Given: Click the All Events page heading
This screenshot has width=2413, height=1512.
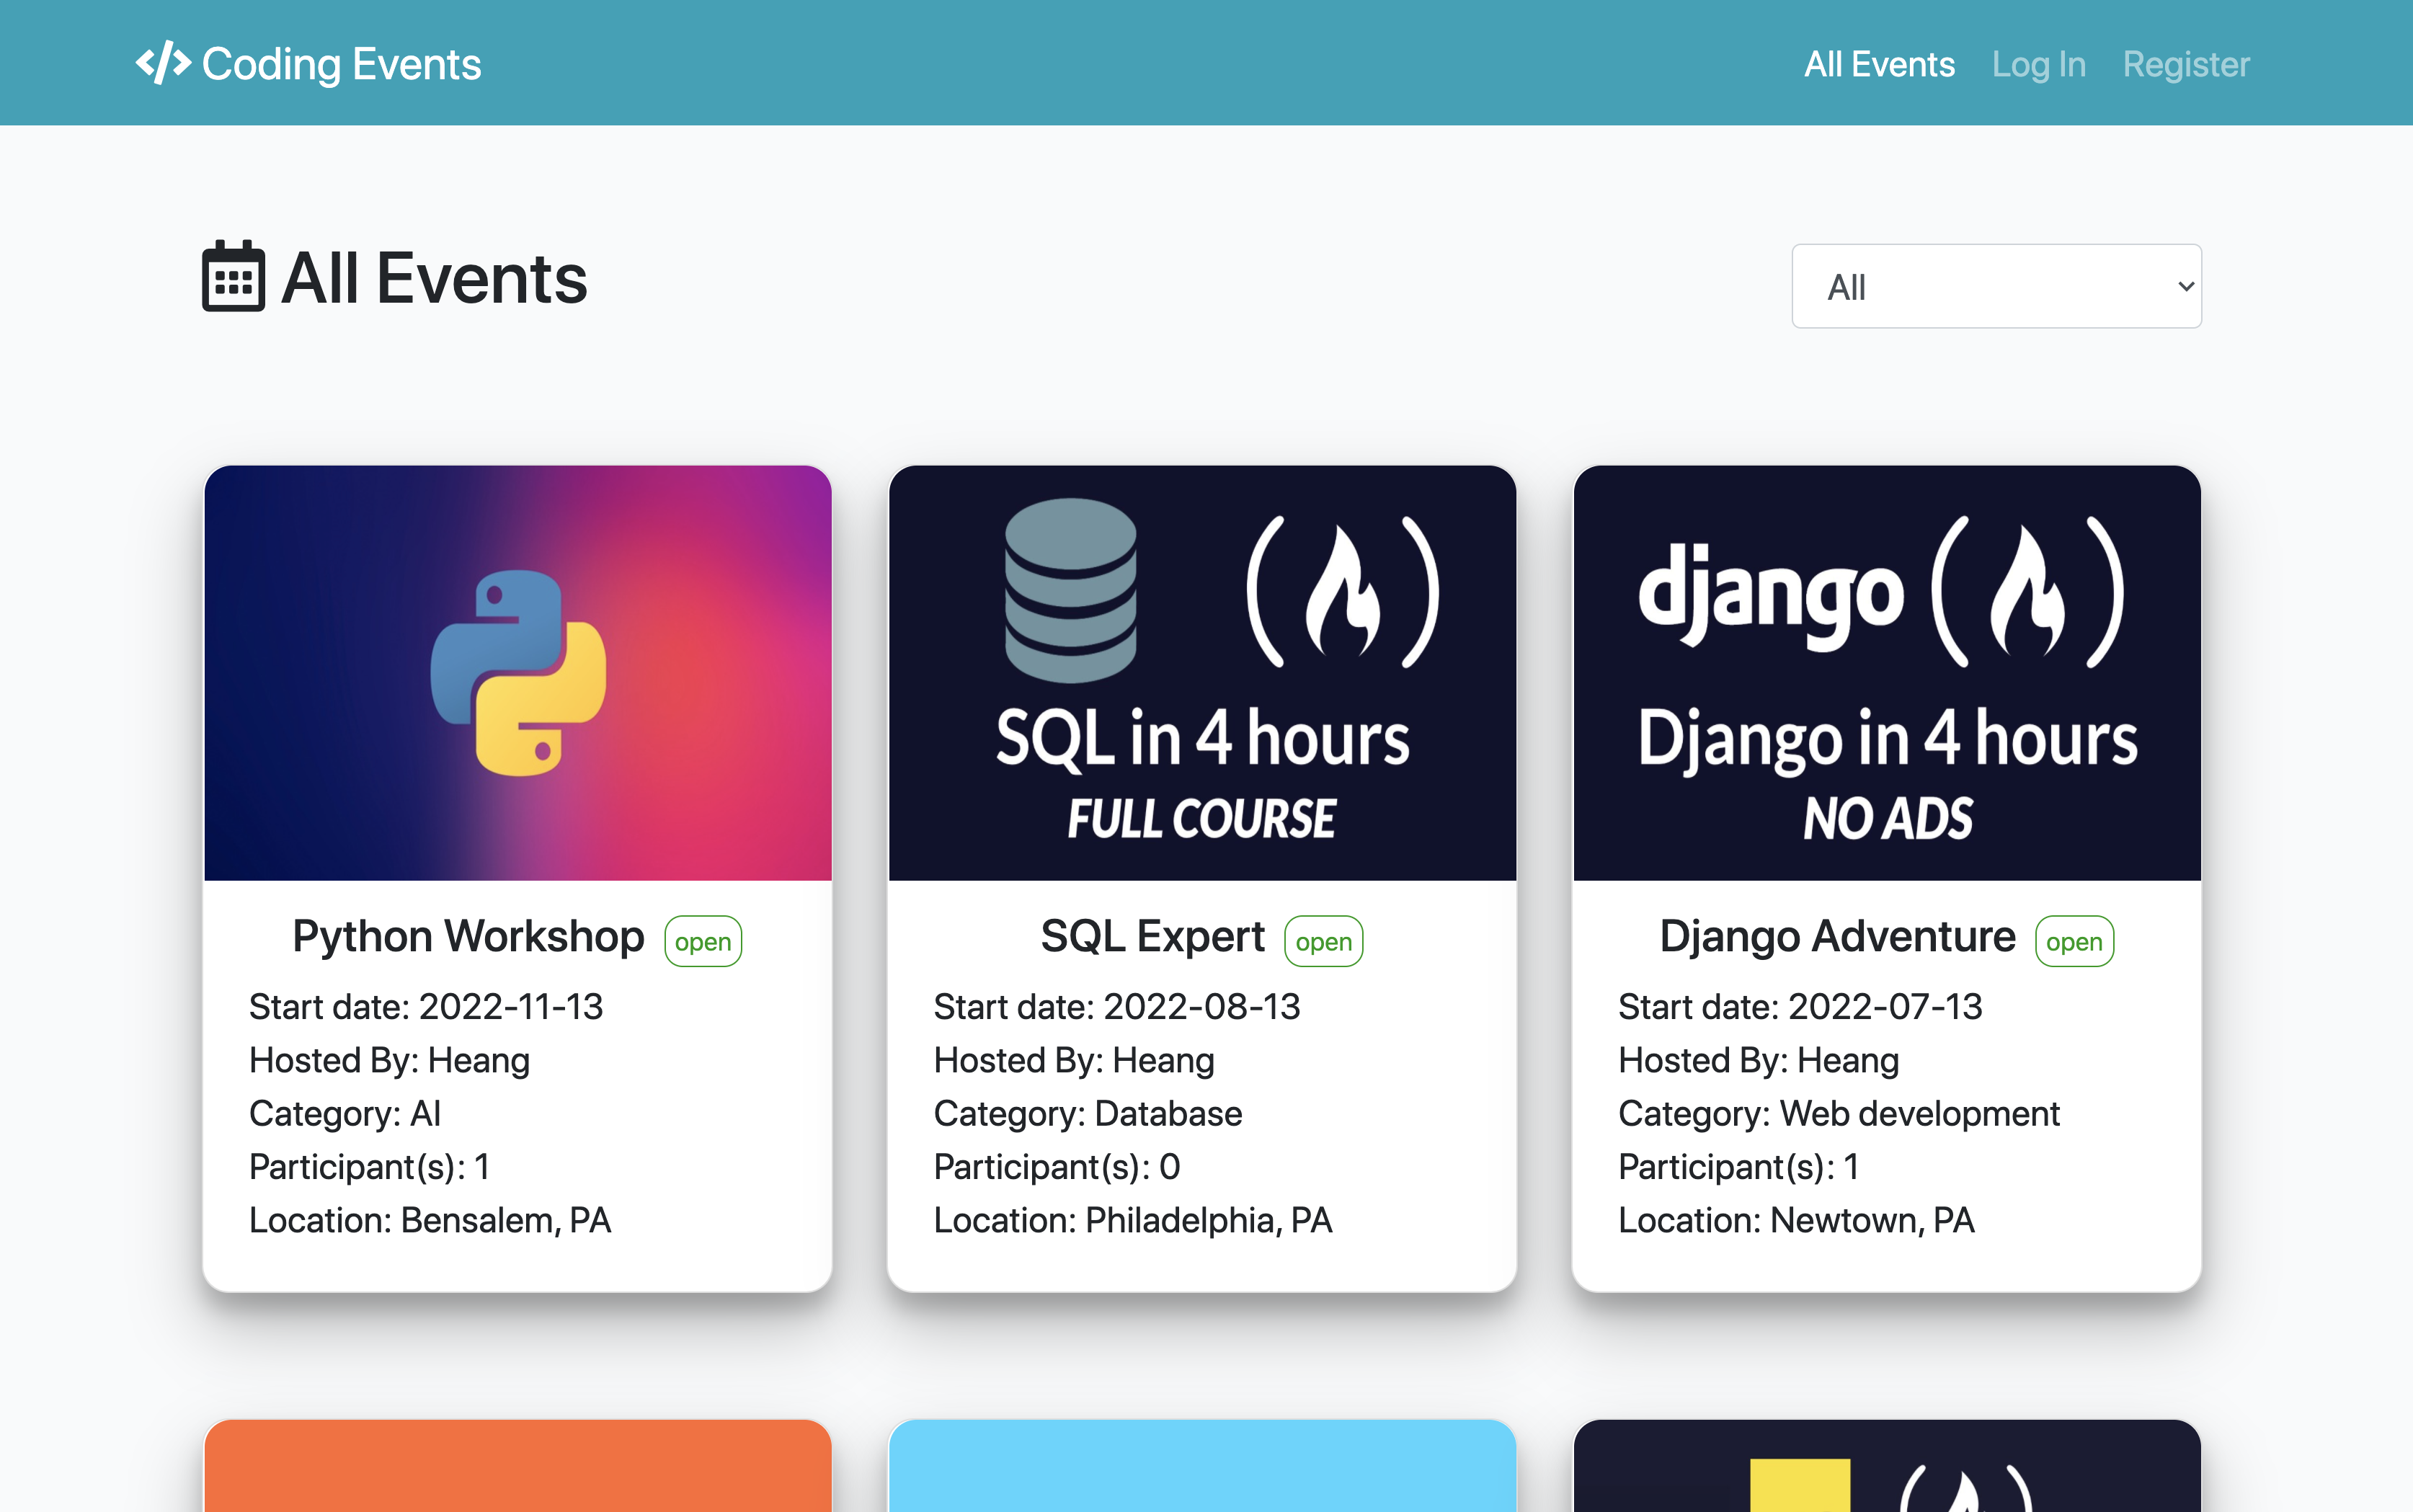Looking at the screenshot, I should click(x=434, y=278).
